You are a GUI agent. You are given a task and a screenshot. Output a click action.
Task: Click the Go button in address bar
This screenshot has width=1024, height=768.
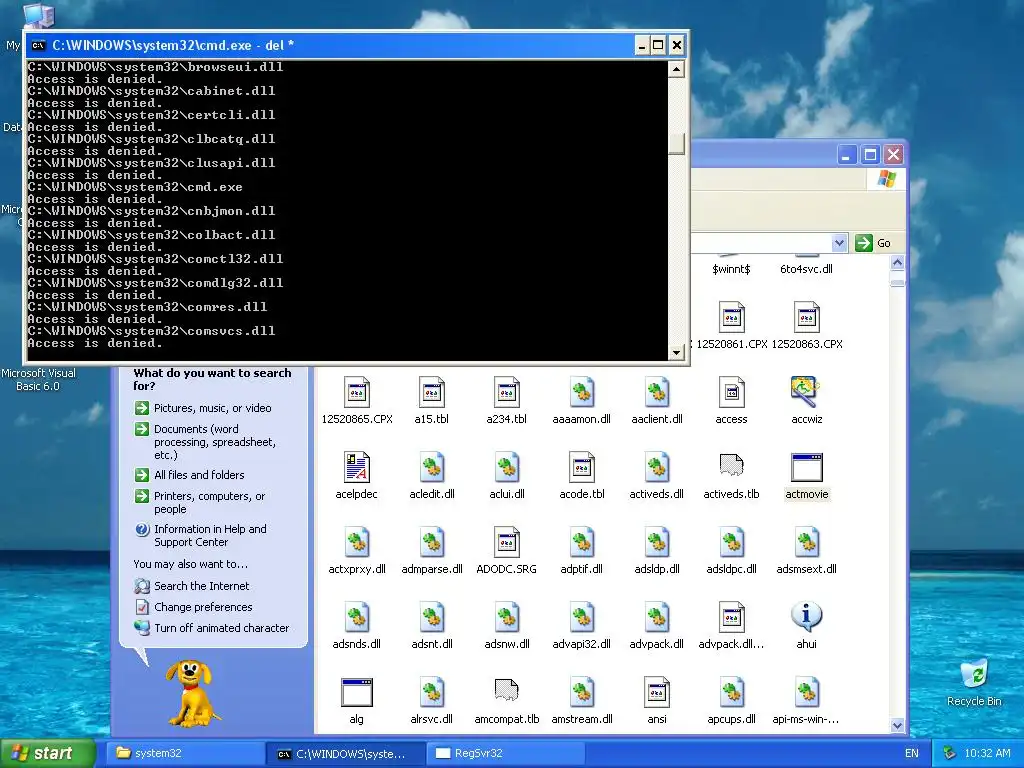(873, 243)
